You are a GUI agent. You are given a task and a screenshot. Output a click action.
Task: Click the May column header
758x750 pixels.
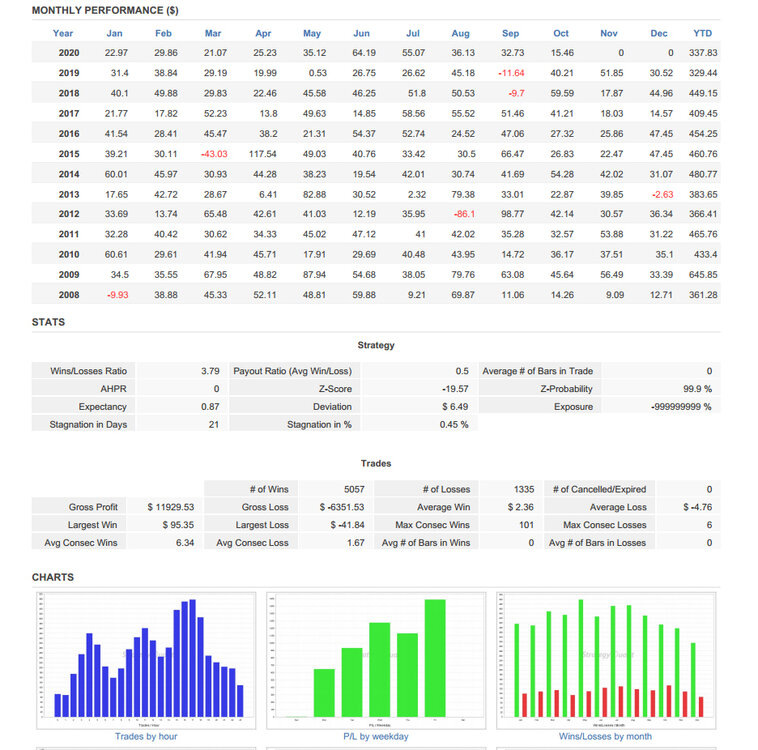[x=312, y=33]
